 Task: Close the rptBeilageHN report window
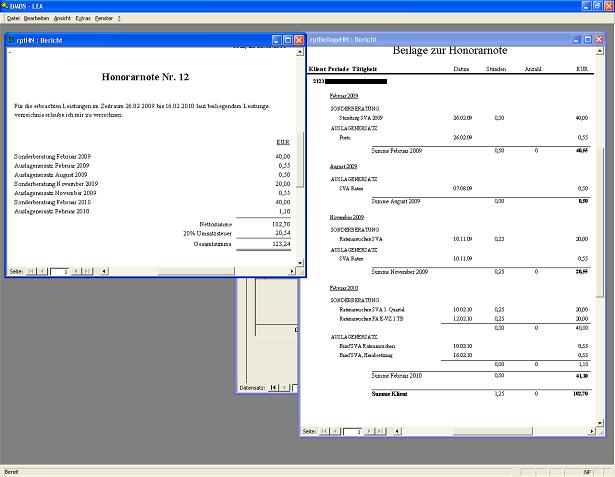click(599, 39)
